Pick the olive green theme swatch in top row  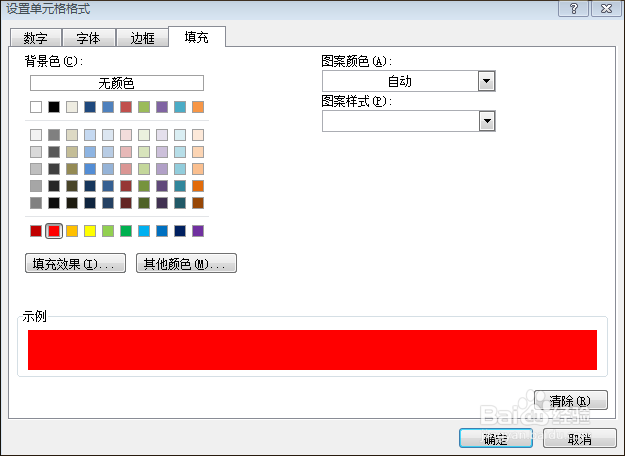[x=144, y=107]
